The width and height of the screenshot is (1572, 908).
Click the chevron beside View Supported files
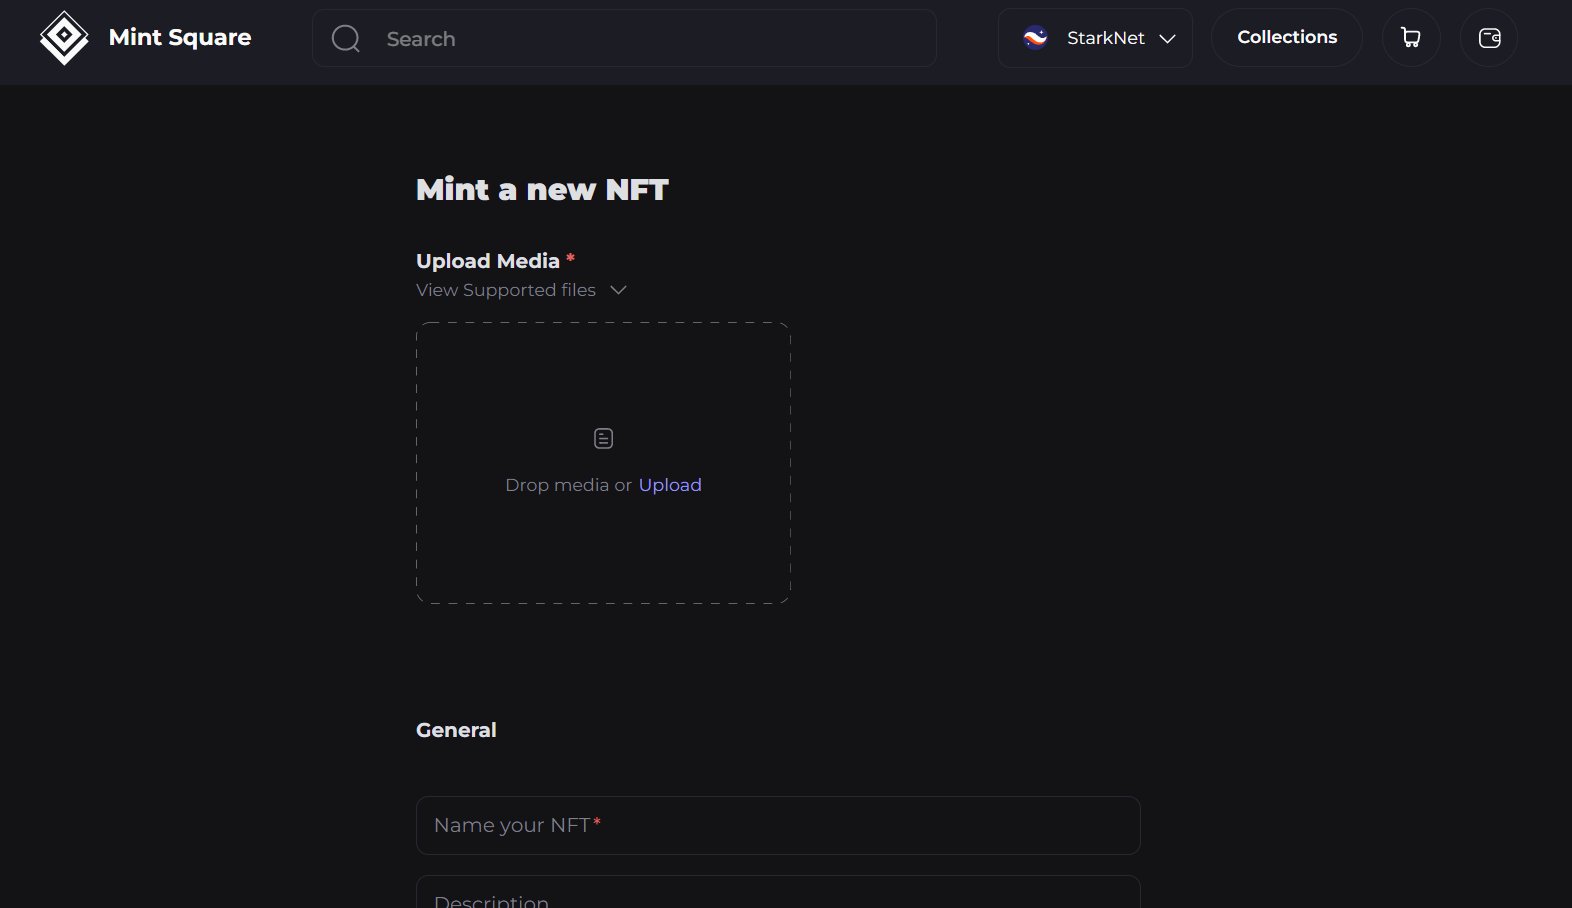click(619, 290)
